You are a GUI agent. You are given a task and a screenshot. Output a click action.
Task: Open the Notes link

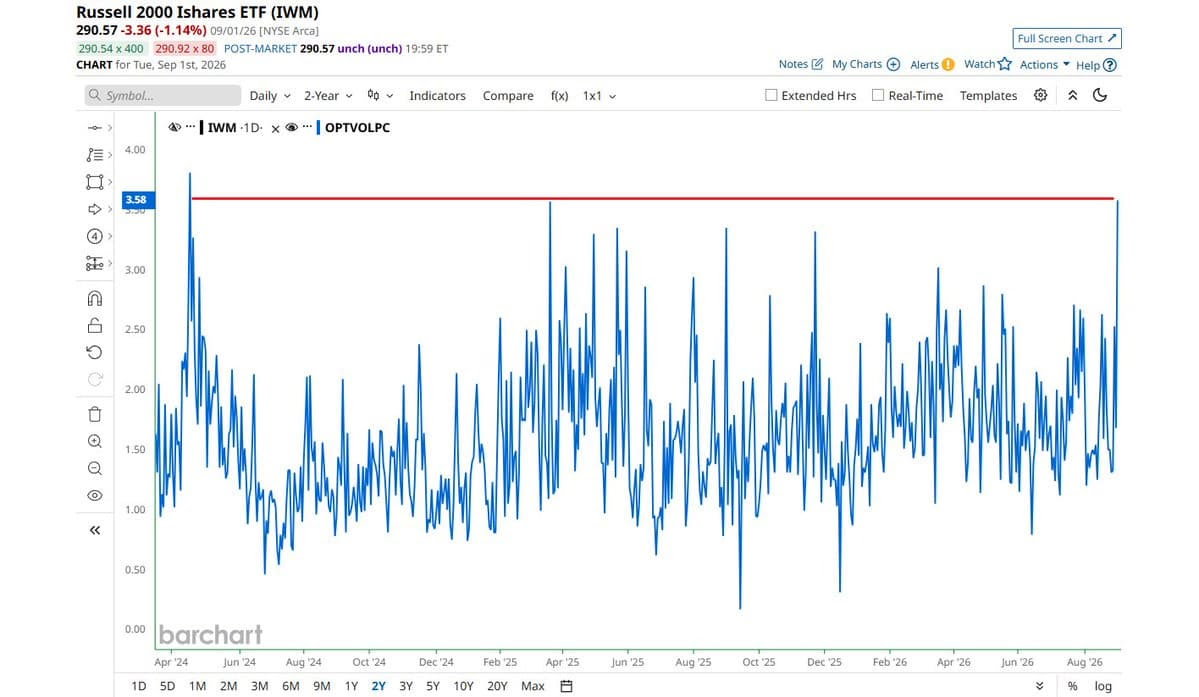click(x=801, y=64)
